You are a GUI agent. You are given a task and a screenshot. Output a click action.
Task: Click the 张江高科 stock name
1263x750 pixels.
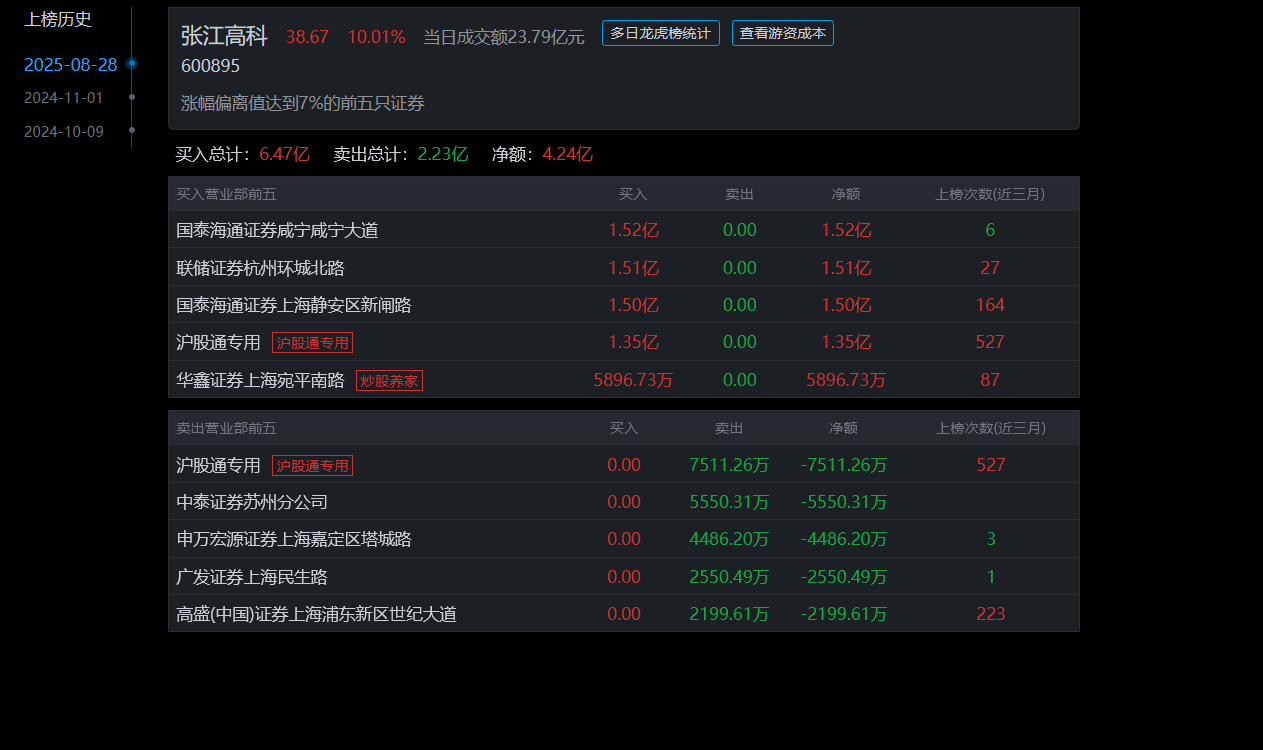coord(224,36)
